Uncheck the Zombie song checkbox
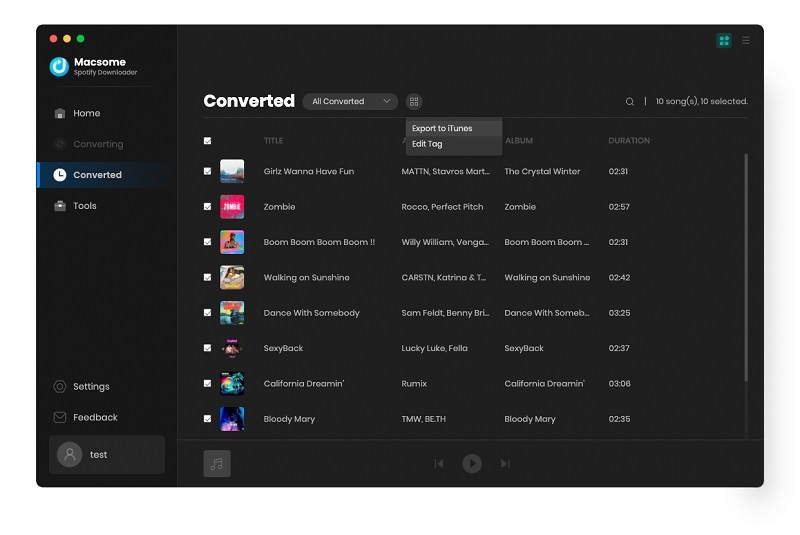800x535 pixels. click(x=208, y=207)
